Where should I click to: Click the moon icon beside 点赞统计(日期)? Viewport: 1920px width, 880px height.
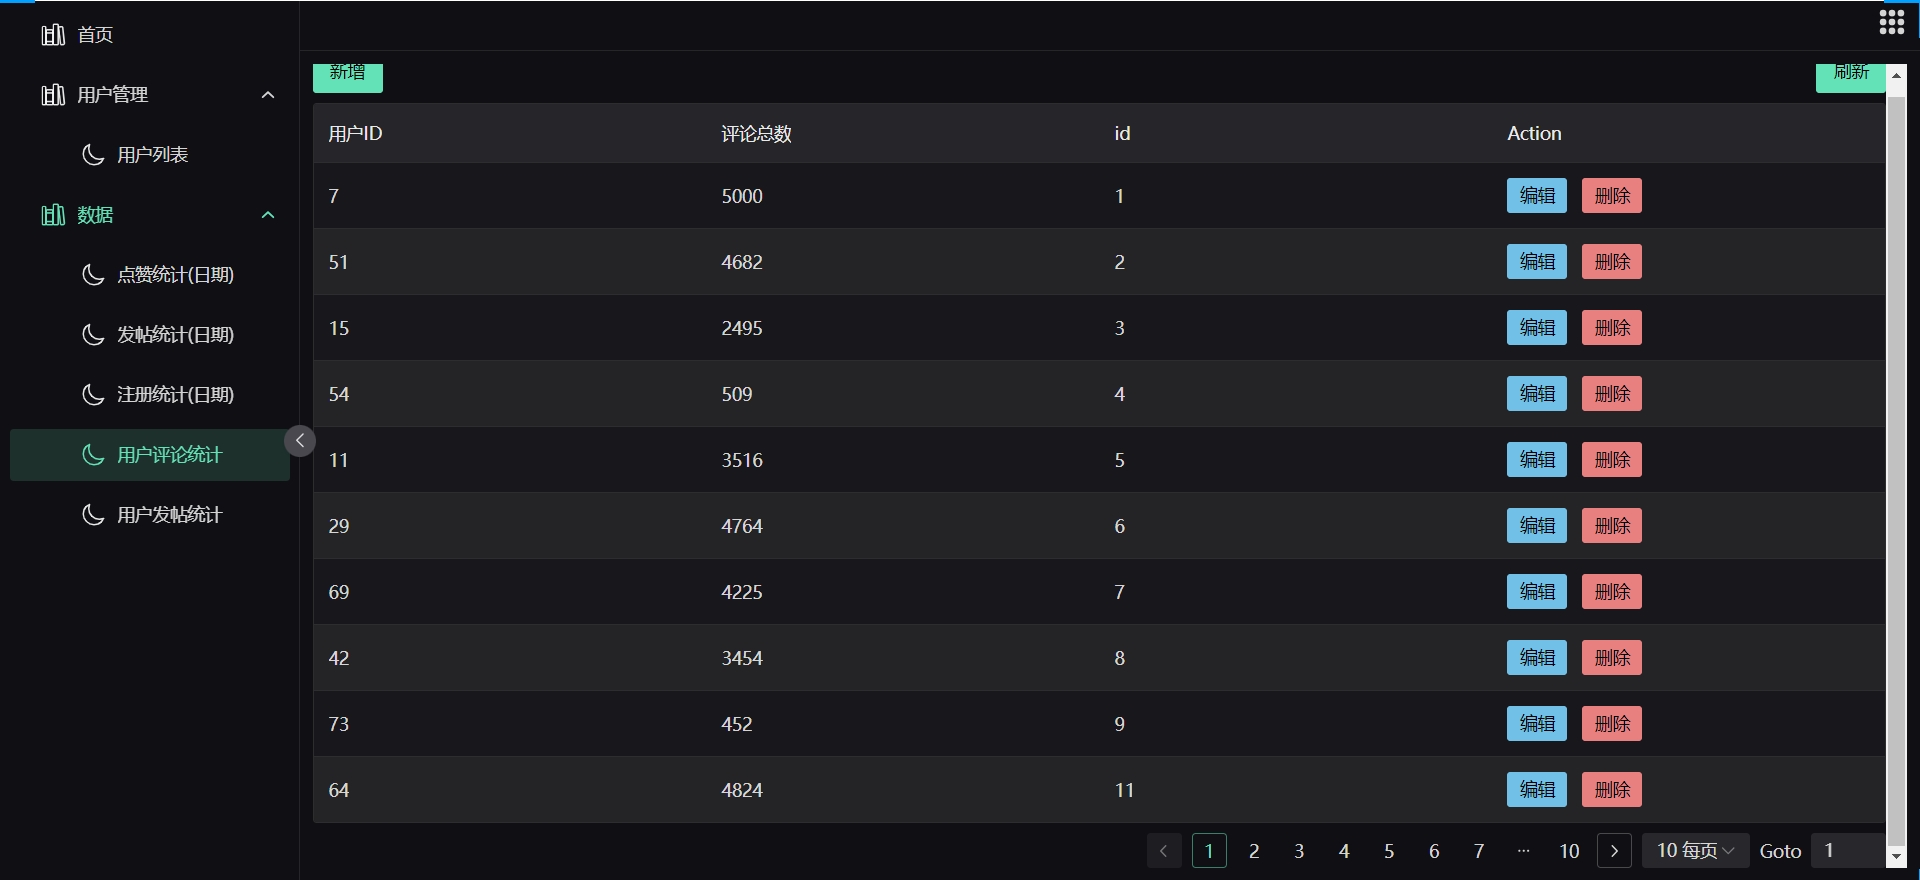[93, 275]
